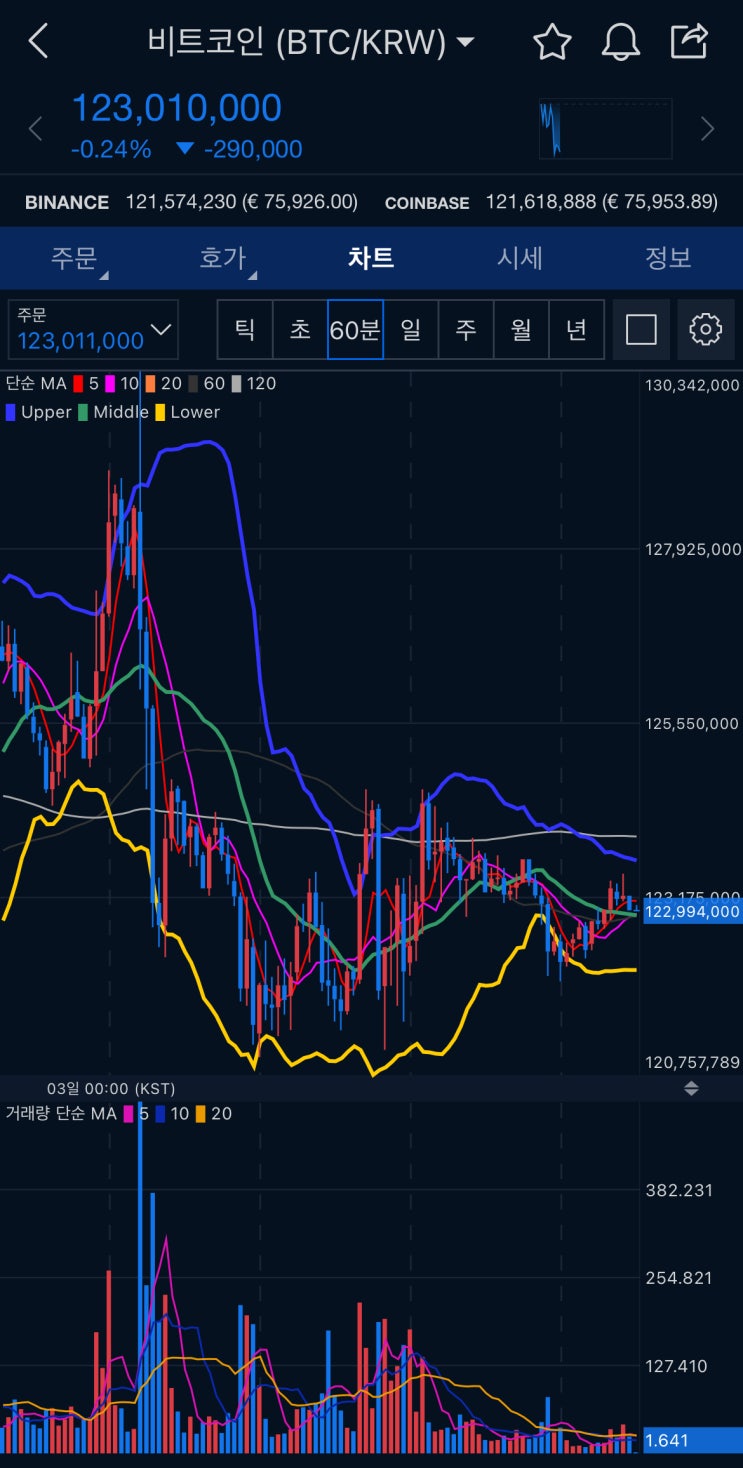Tap the fullscreen square chart icon
Viewport: 743px width, 1468px height.
pos(641,329)
